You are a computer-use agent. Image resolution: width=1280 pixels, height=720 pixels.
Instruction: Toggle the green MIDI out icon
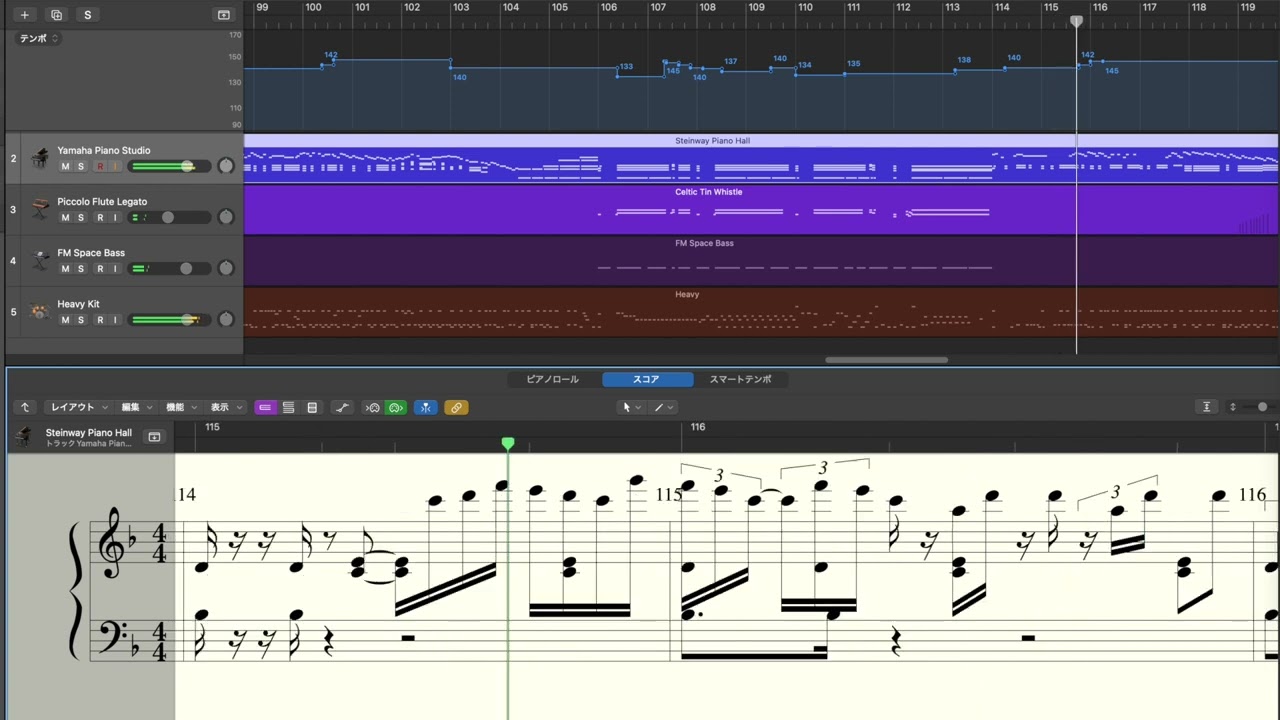(396, 407)
